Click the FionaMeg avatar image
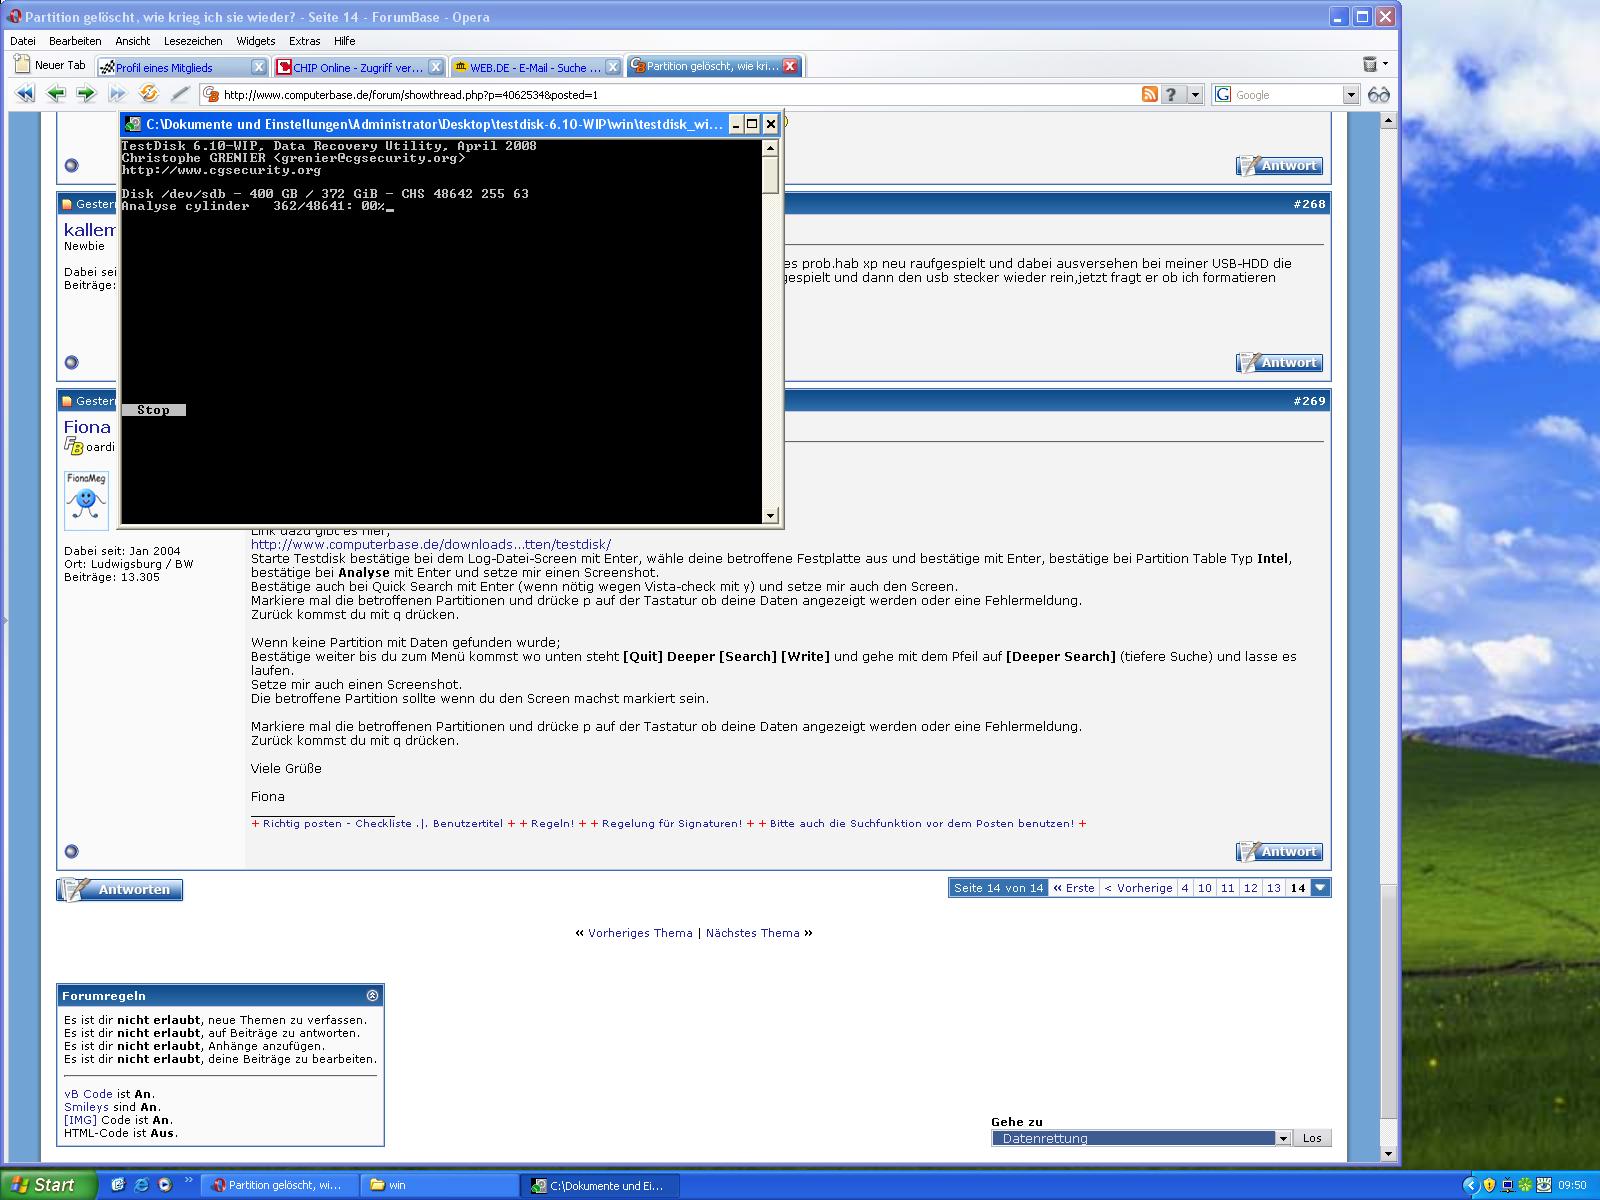Screen dimensions: 1600x1200 tap(86, 500)
